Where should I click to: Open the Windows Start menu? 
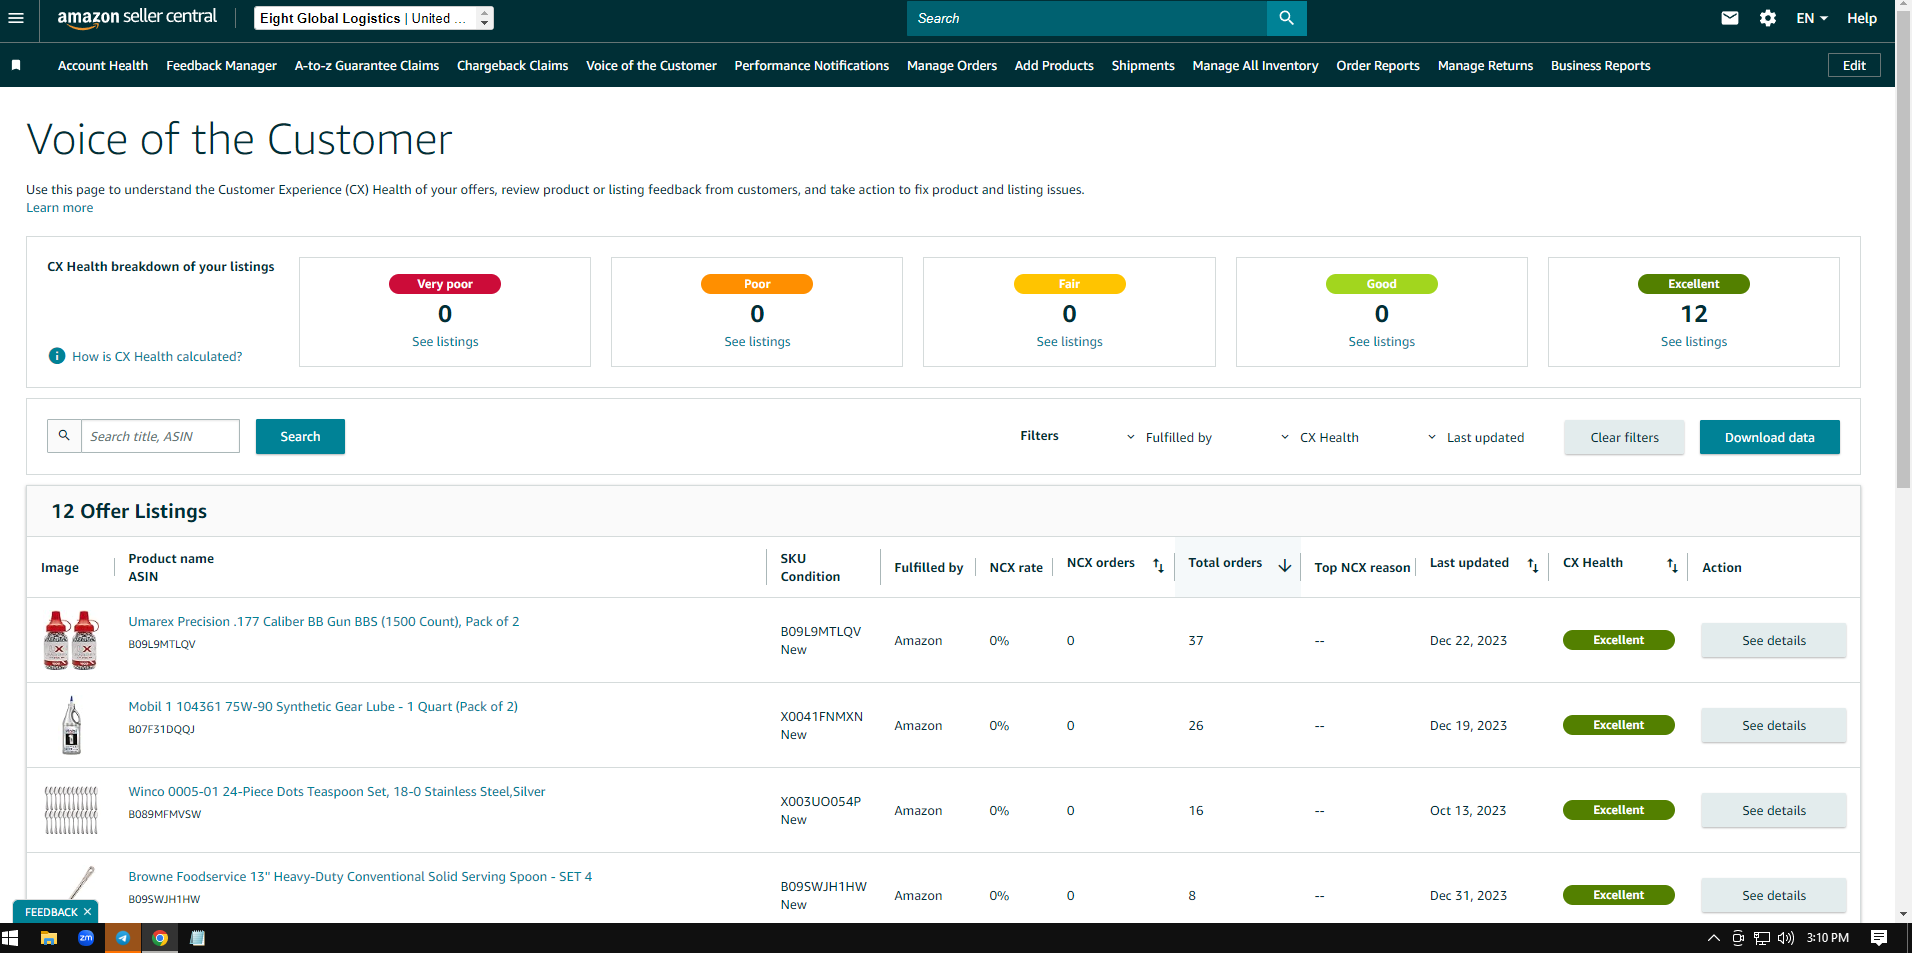10,938
